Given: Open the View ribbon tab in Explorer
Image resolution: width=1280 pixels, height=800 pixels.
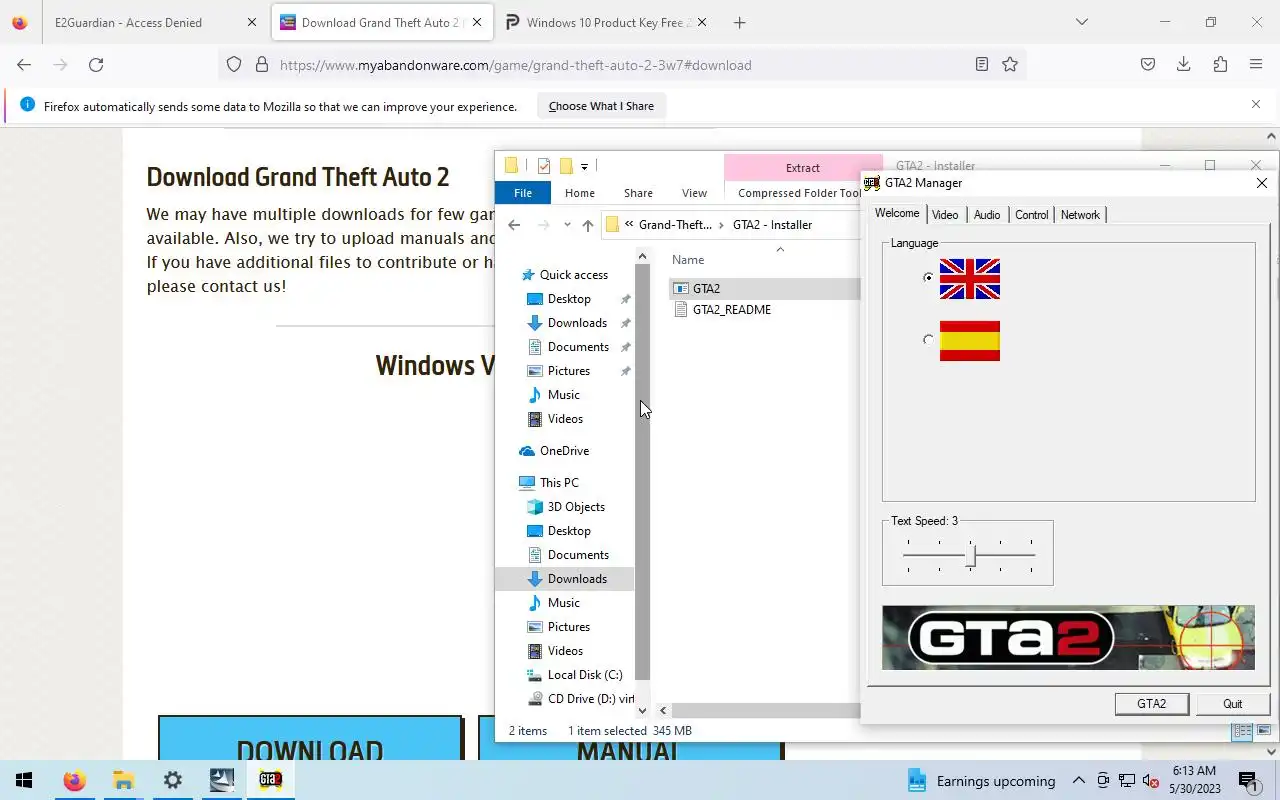Looking at the screenshot, I should [x=694, y=193].
